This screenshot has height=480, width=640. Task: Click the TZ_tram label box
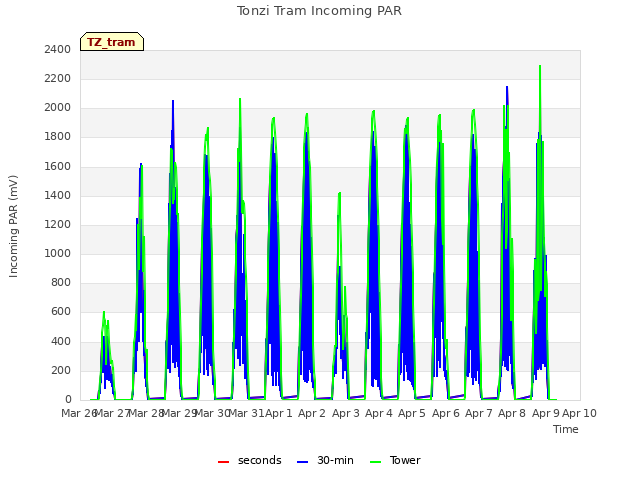[112, 42]
